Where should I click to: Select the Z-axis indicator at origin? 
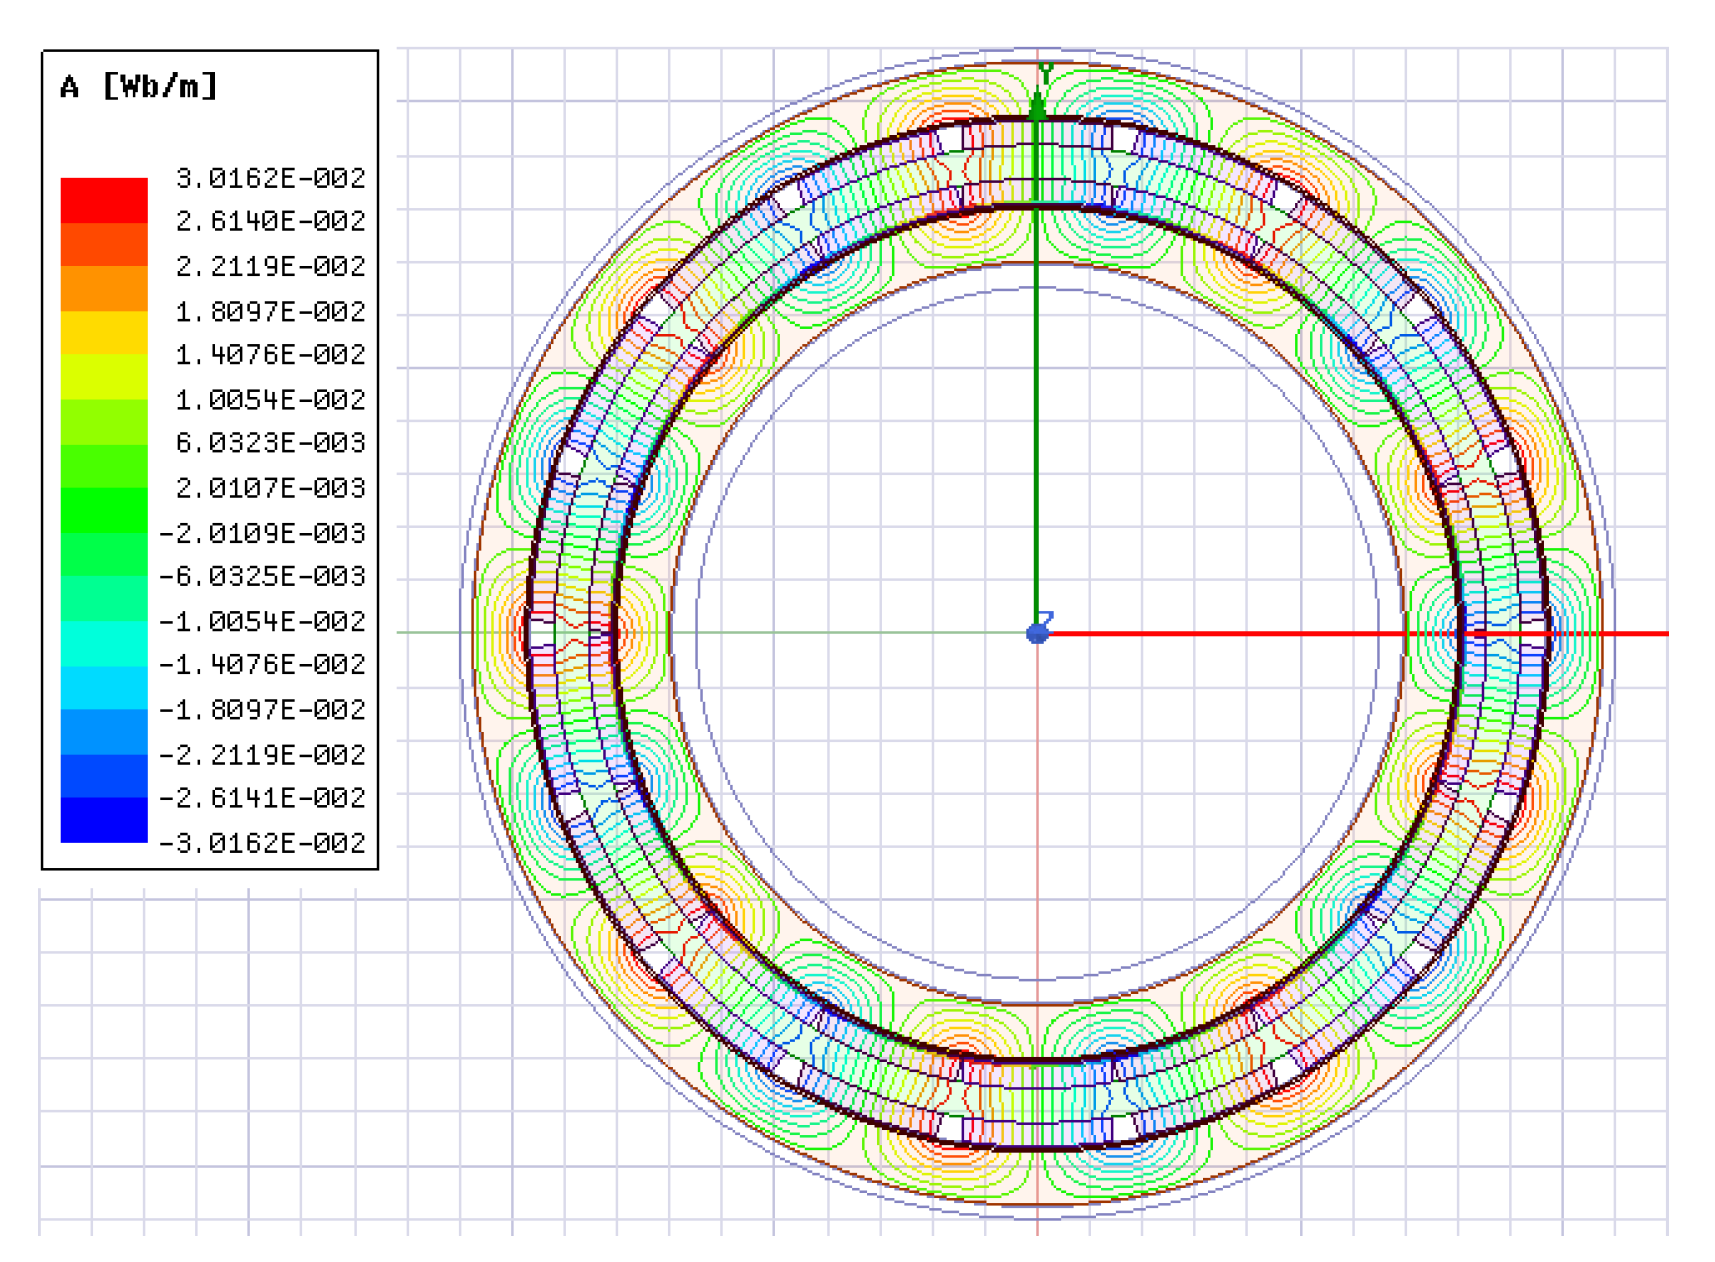tap(1048, 617)
